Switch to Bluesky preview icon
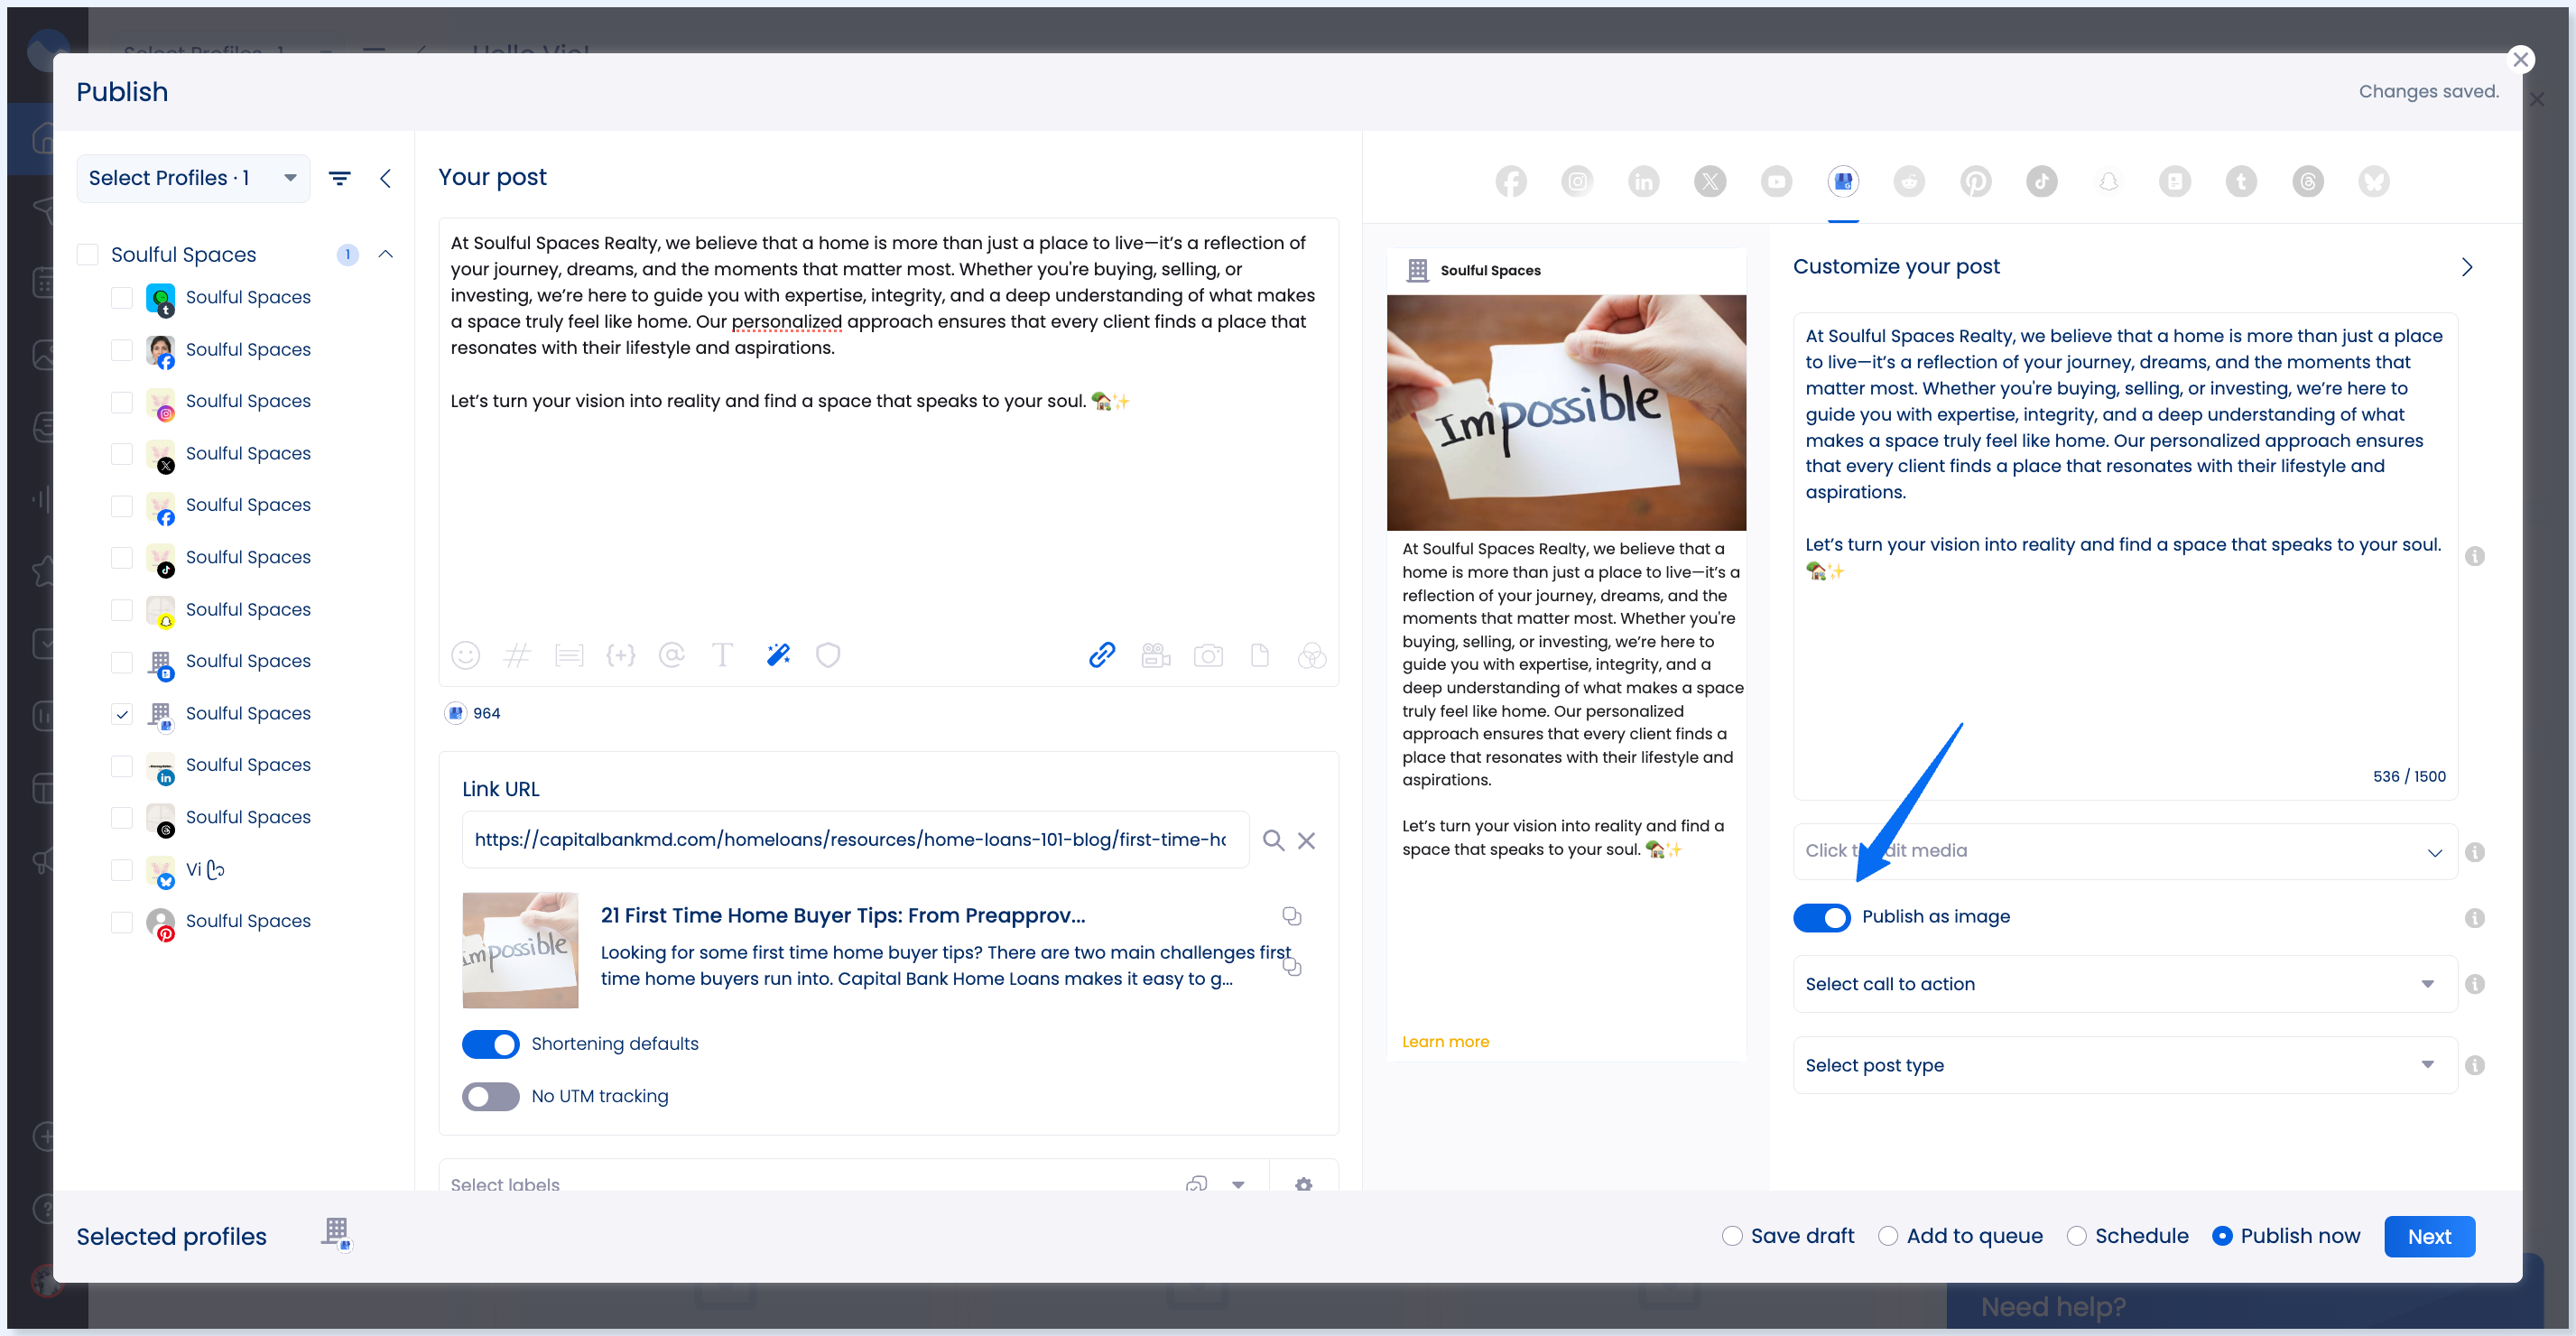Viewport: 2576px width, 1336px height. [2374, 181]
